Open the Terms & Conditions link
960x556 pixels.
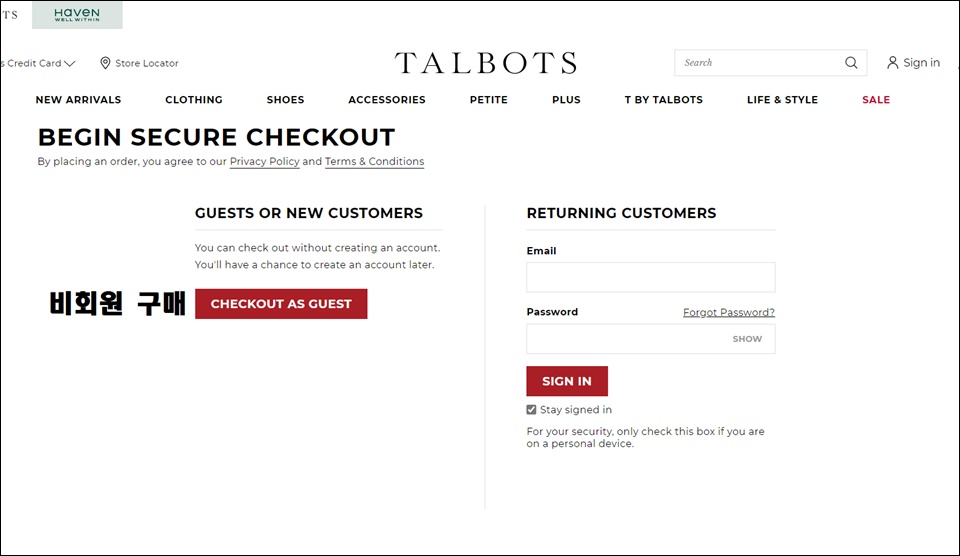coord(375,162)
